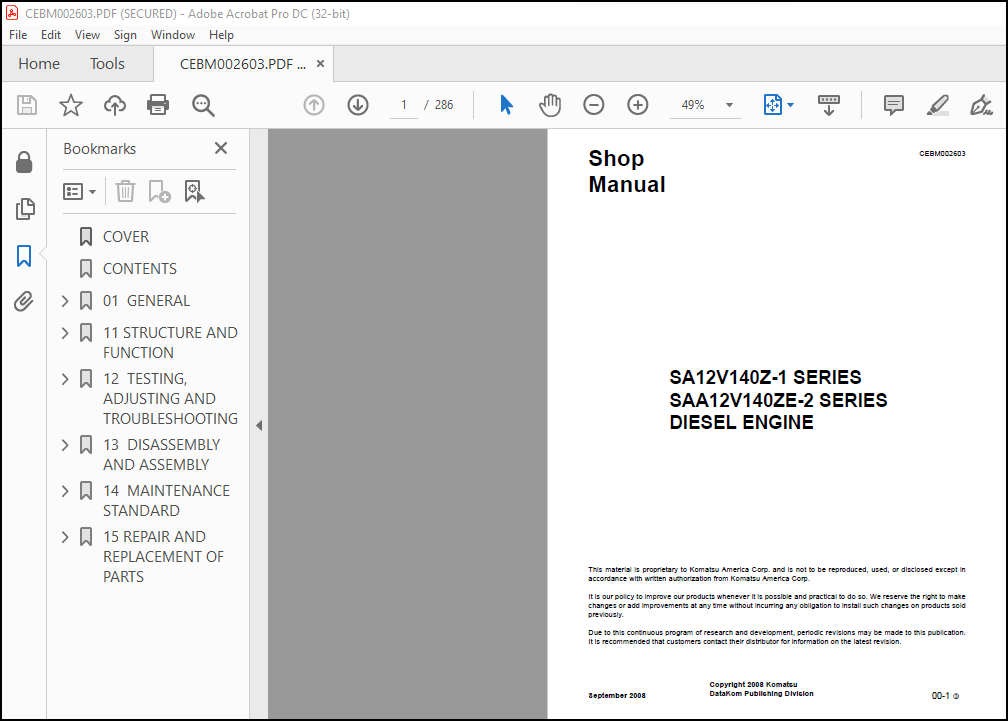Image resolution: width=1008 pixels, height=721 pixels.
Task: Click the star bookmark file icon
Action: pyautogui.click(x=71, y=105)
